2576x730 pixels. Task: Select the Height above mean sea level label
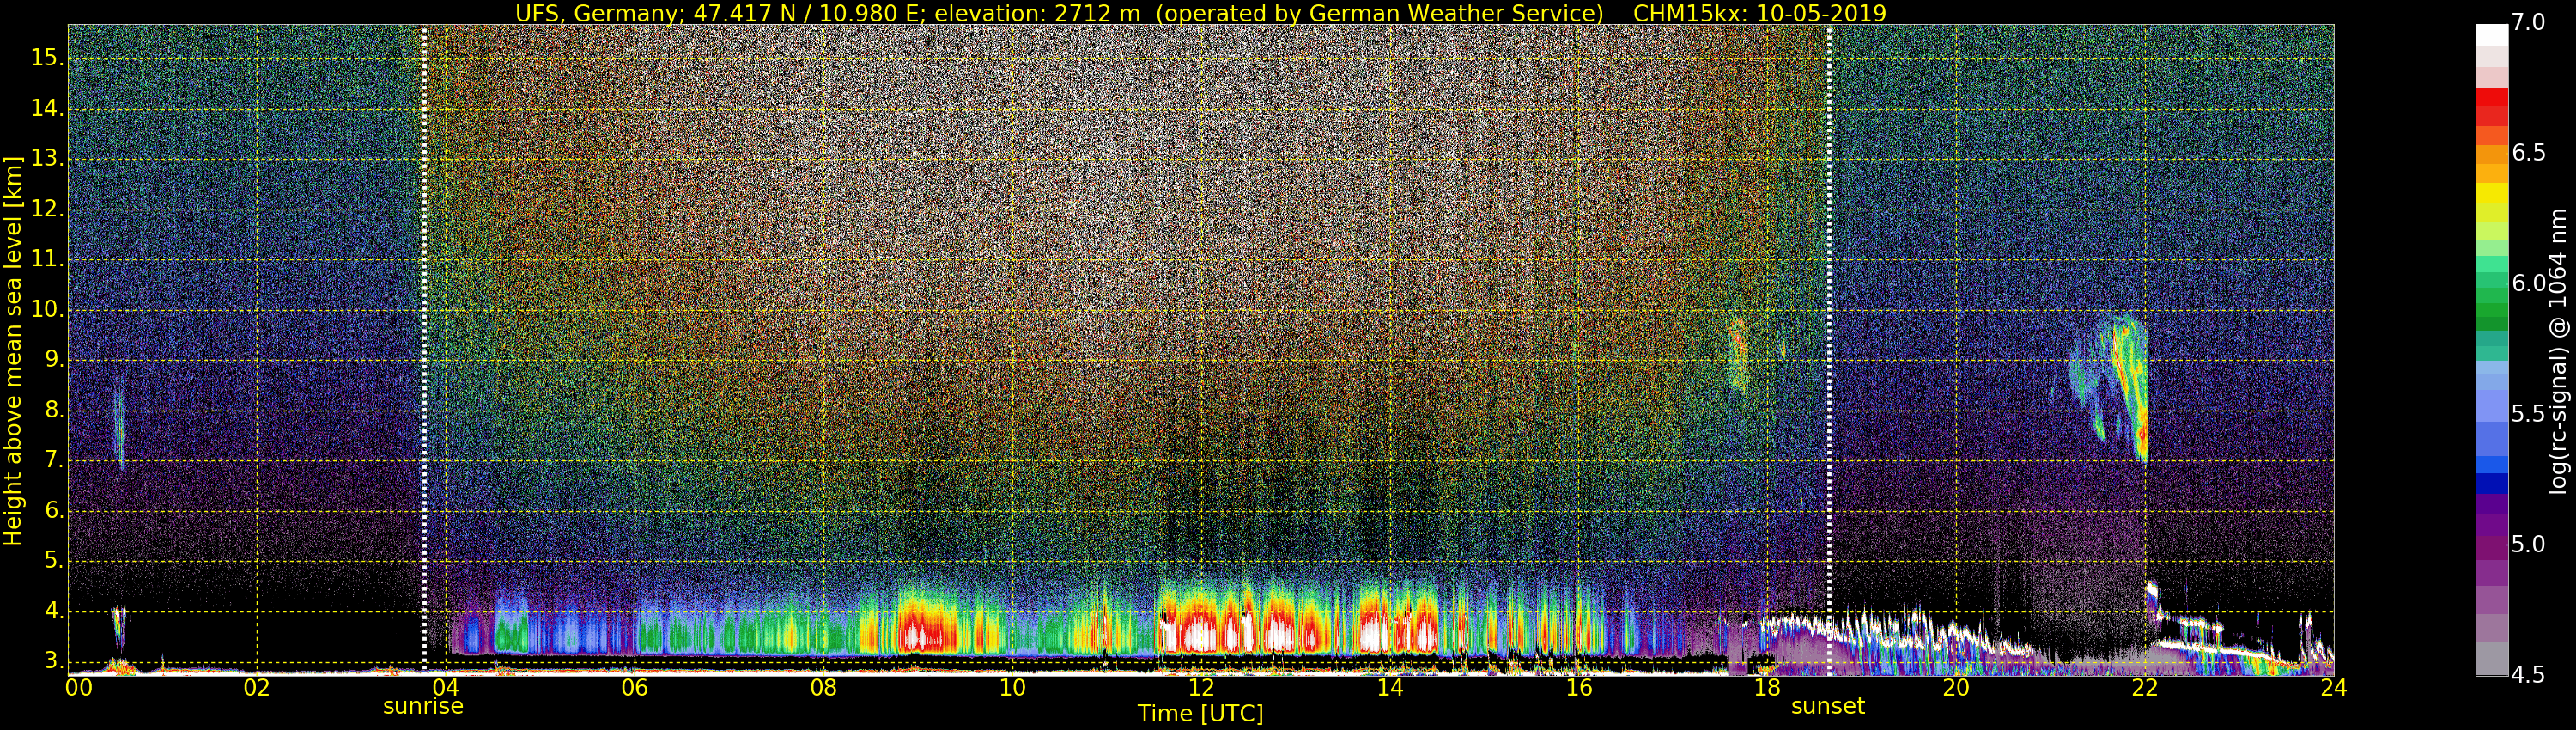(13, 350)
